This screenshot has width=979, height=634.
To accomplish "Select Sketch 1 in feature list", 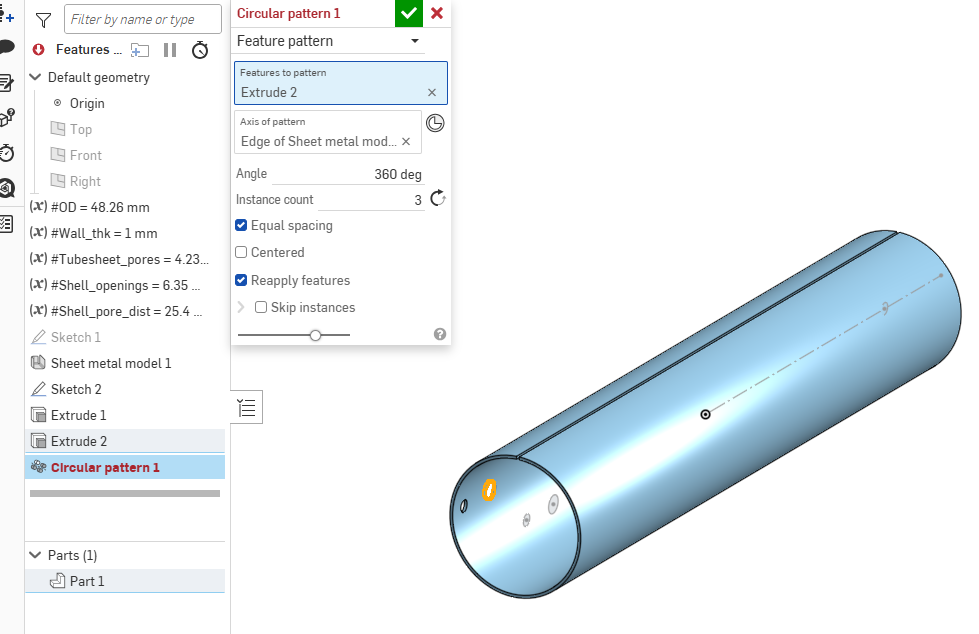I will (75, 337).
